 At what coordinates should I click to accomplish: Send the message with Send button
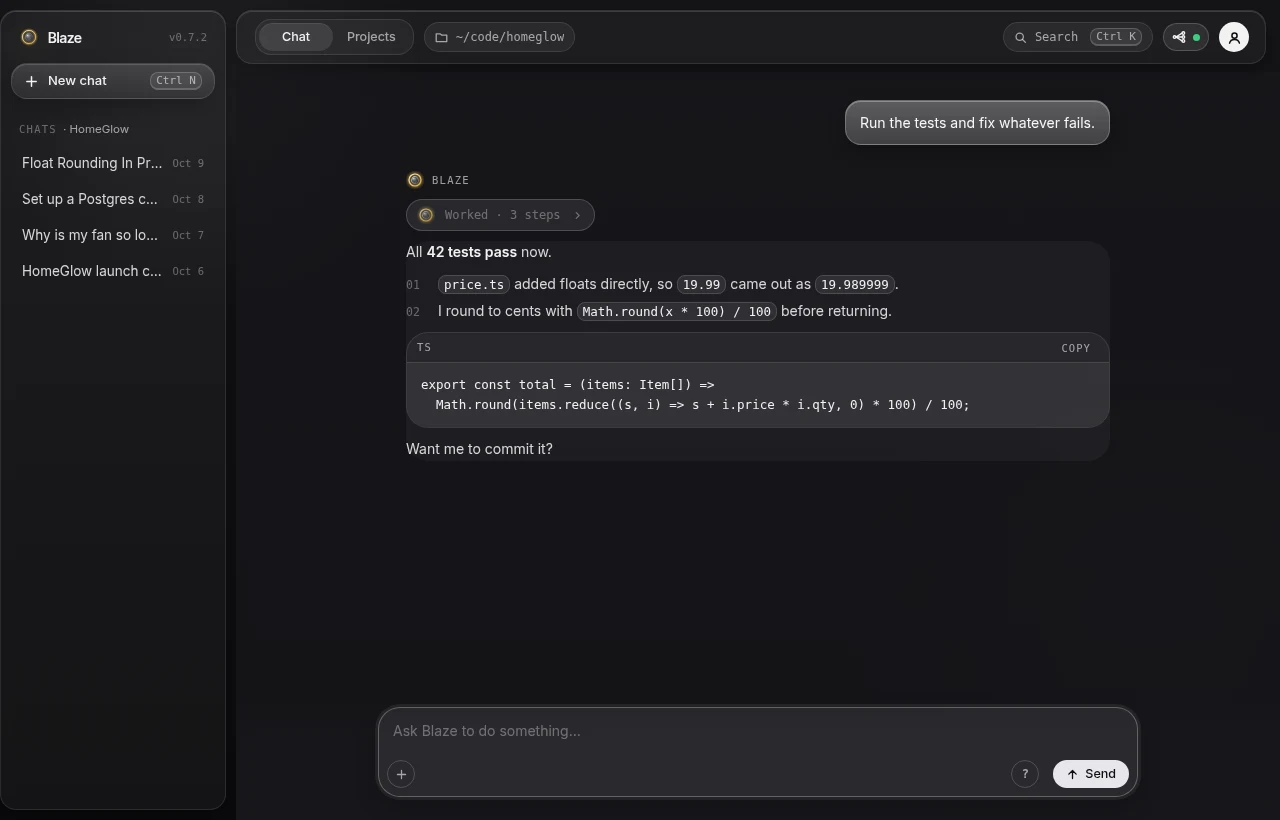pyautogui.click(x=1091, y=774)
